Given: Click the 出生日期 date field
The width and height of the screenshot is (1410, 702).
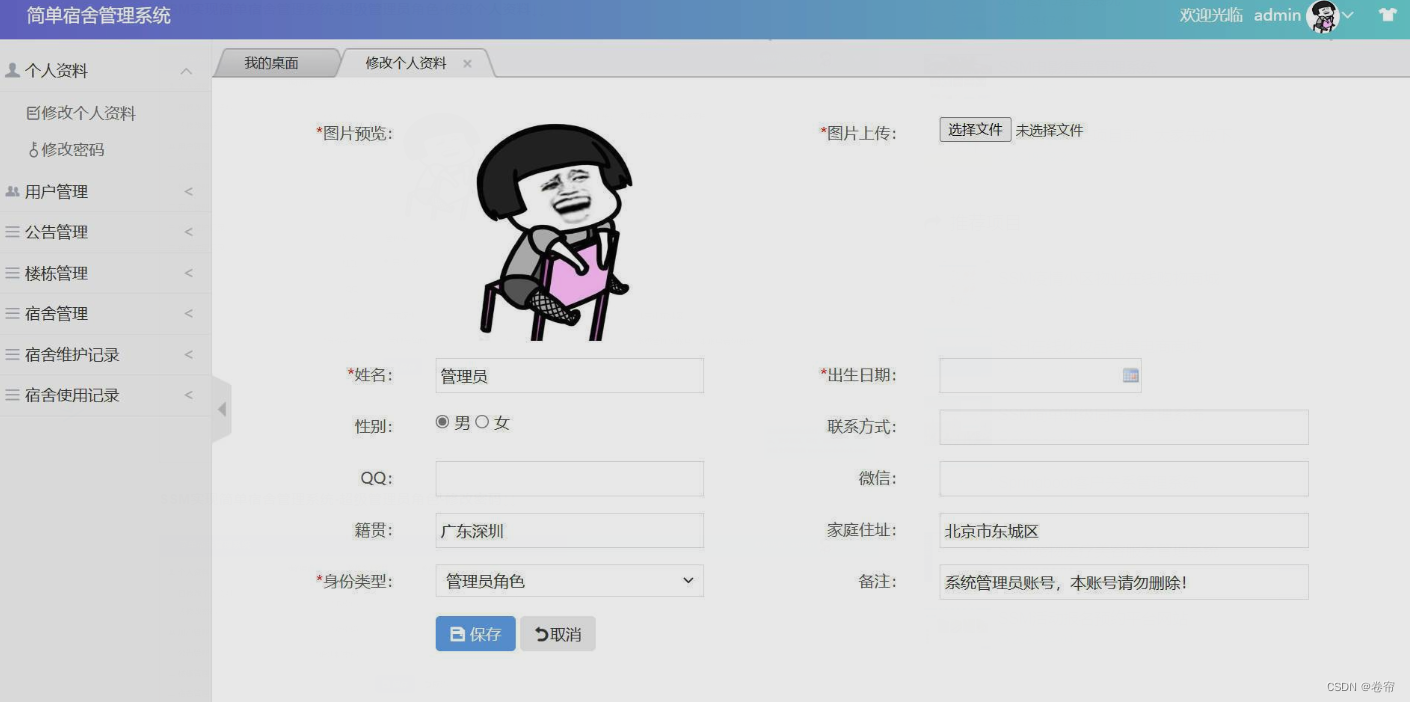Looking at the screenshot, I should (1040, 376).
